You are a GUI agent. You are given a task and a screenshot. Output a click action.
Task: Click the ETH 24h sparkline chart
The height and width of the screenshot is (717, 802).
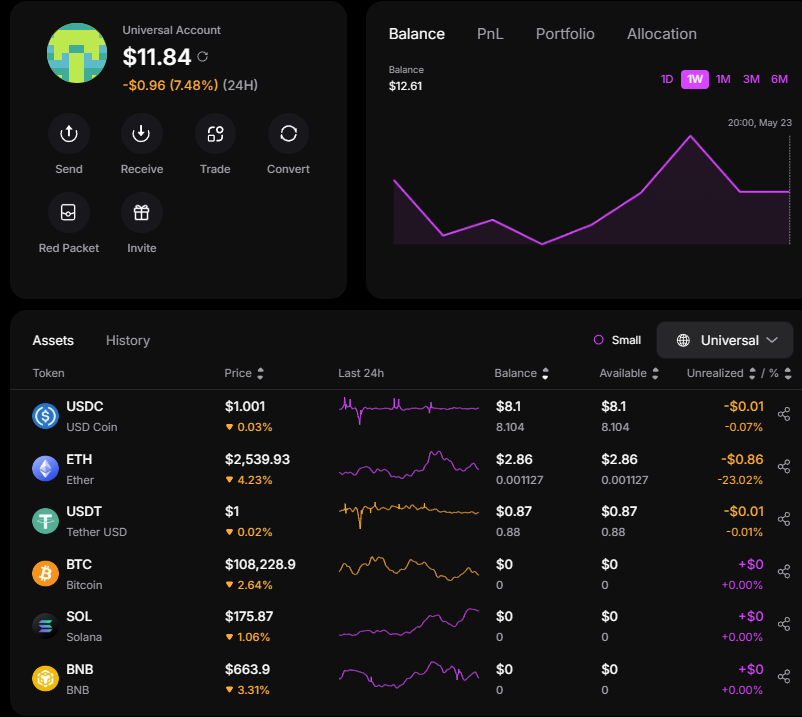pos(409,465)
